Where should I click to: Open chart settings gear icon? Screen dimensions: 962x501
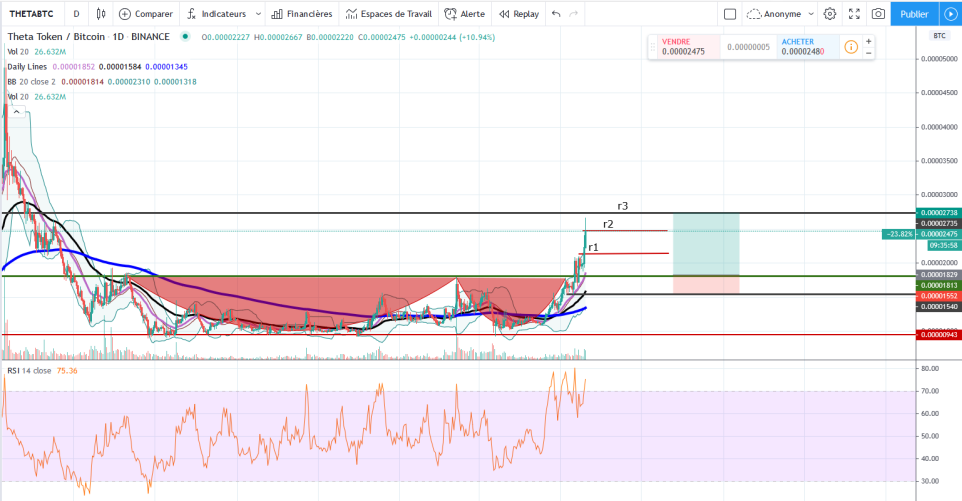pyautogui.click(x=829, y=13)
